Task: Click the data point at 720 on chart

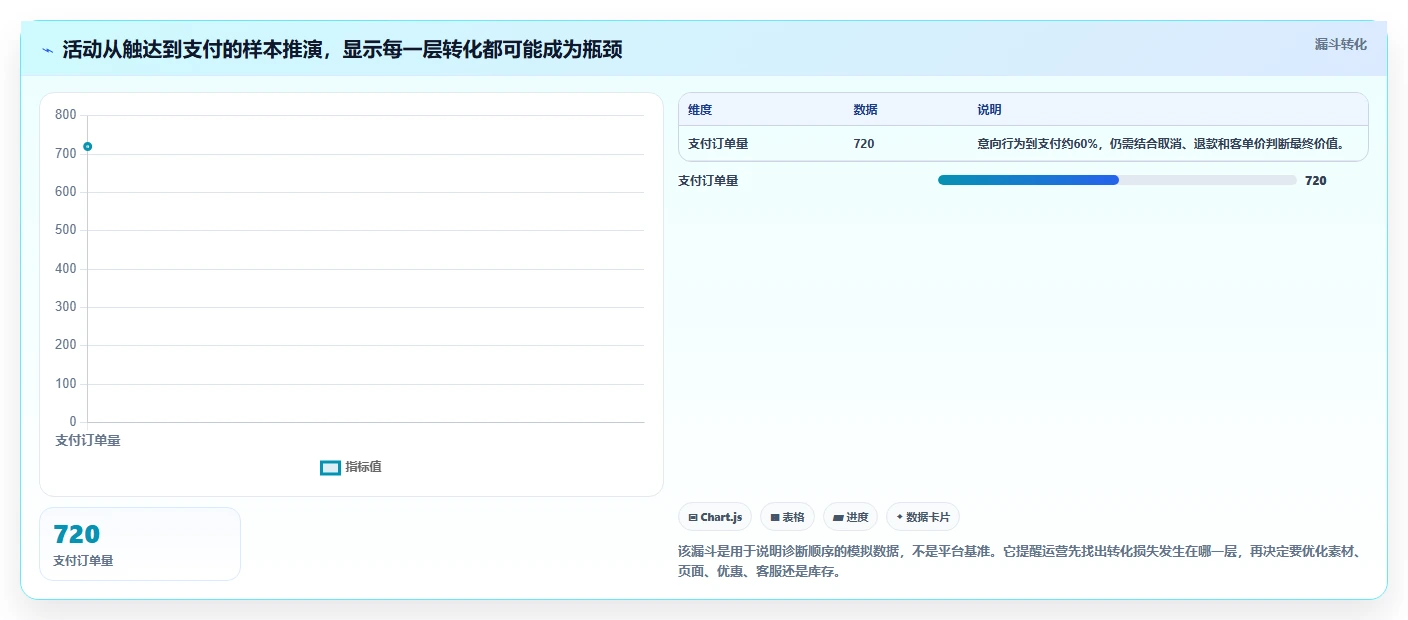Action: pyautogui.click(x=87, y=147)
